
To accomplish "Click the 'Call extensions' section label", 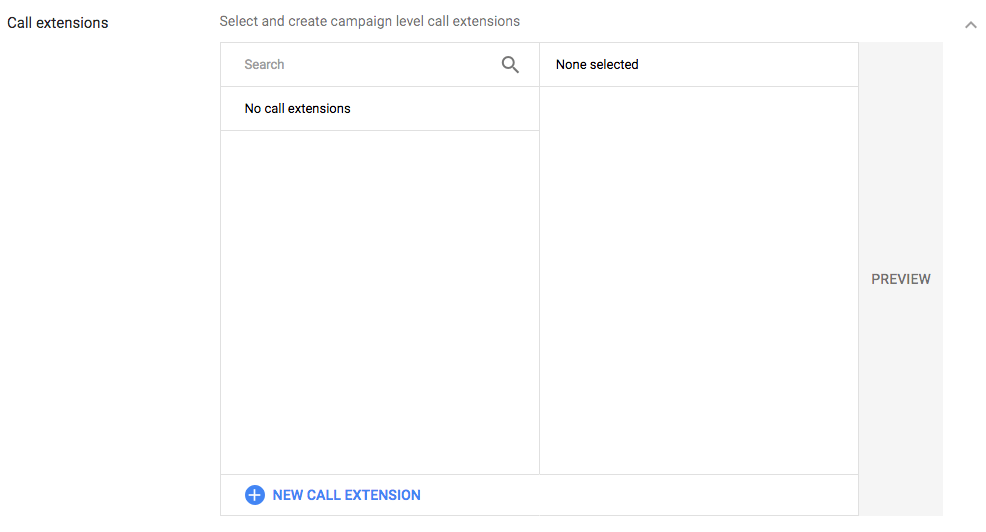I will coord(58,22).
